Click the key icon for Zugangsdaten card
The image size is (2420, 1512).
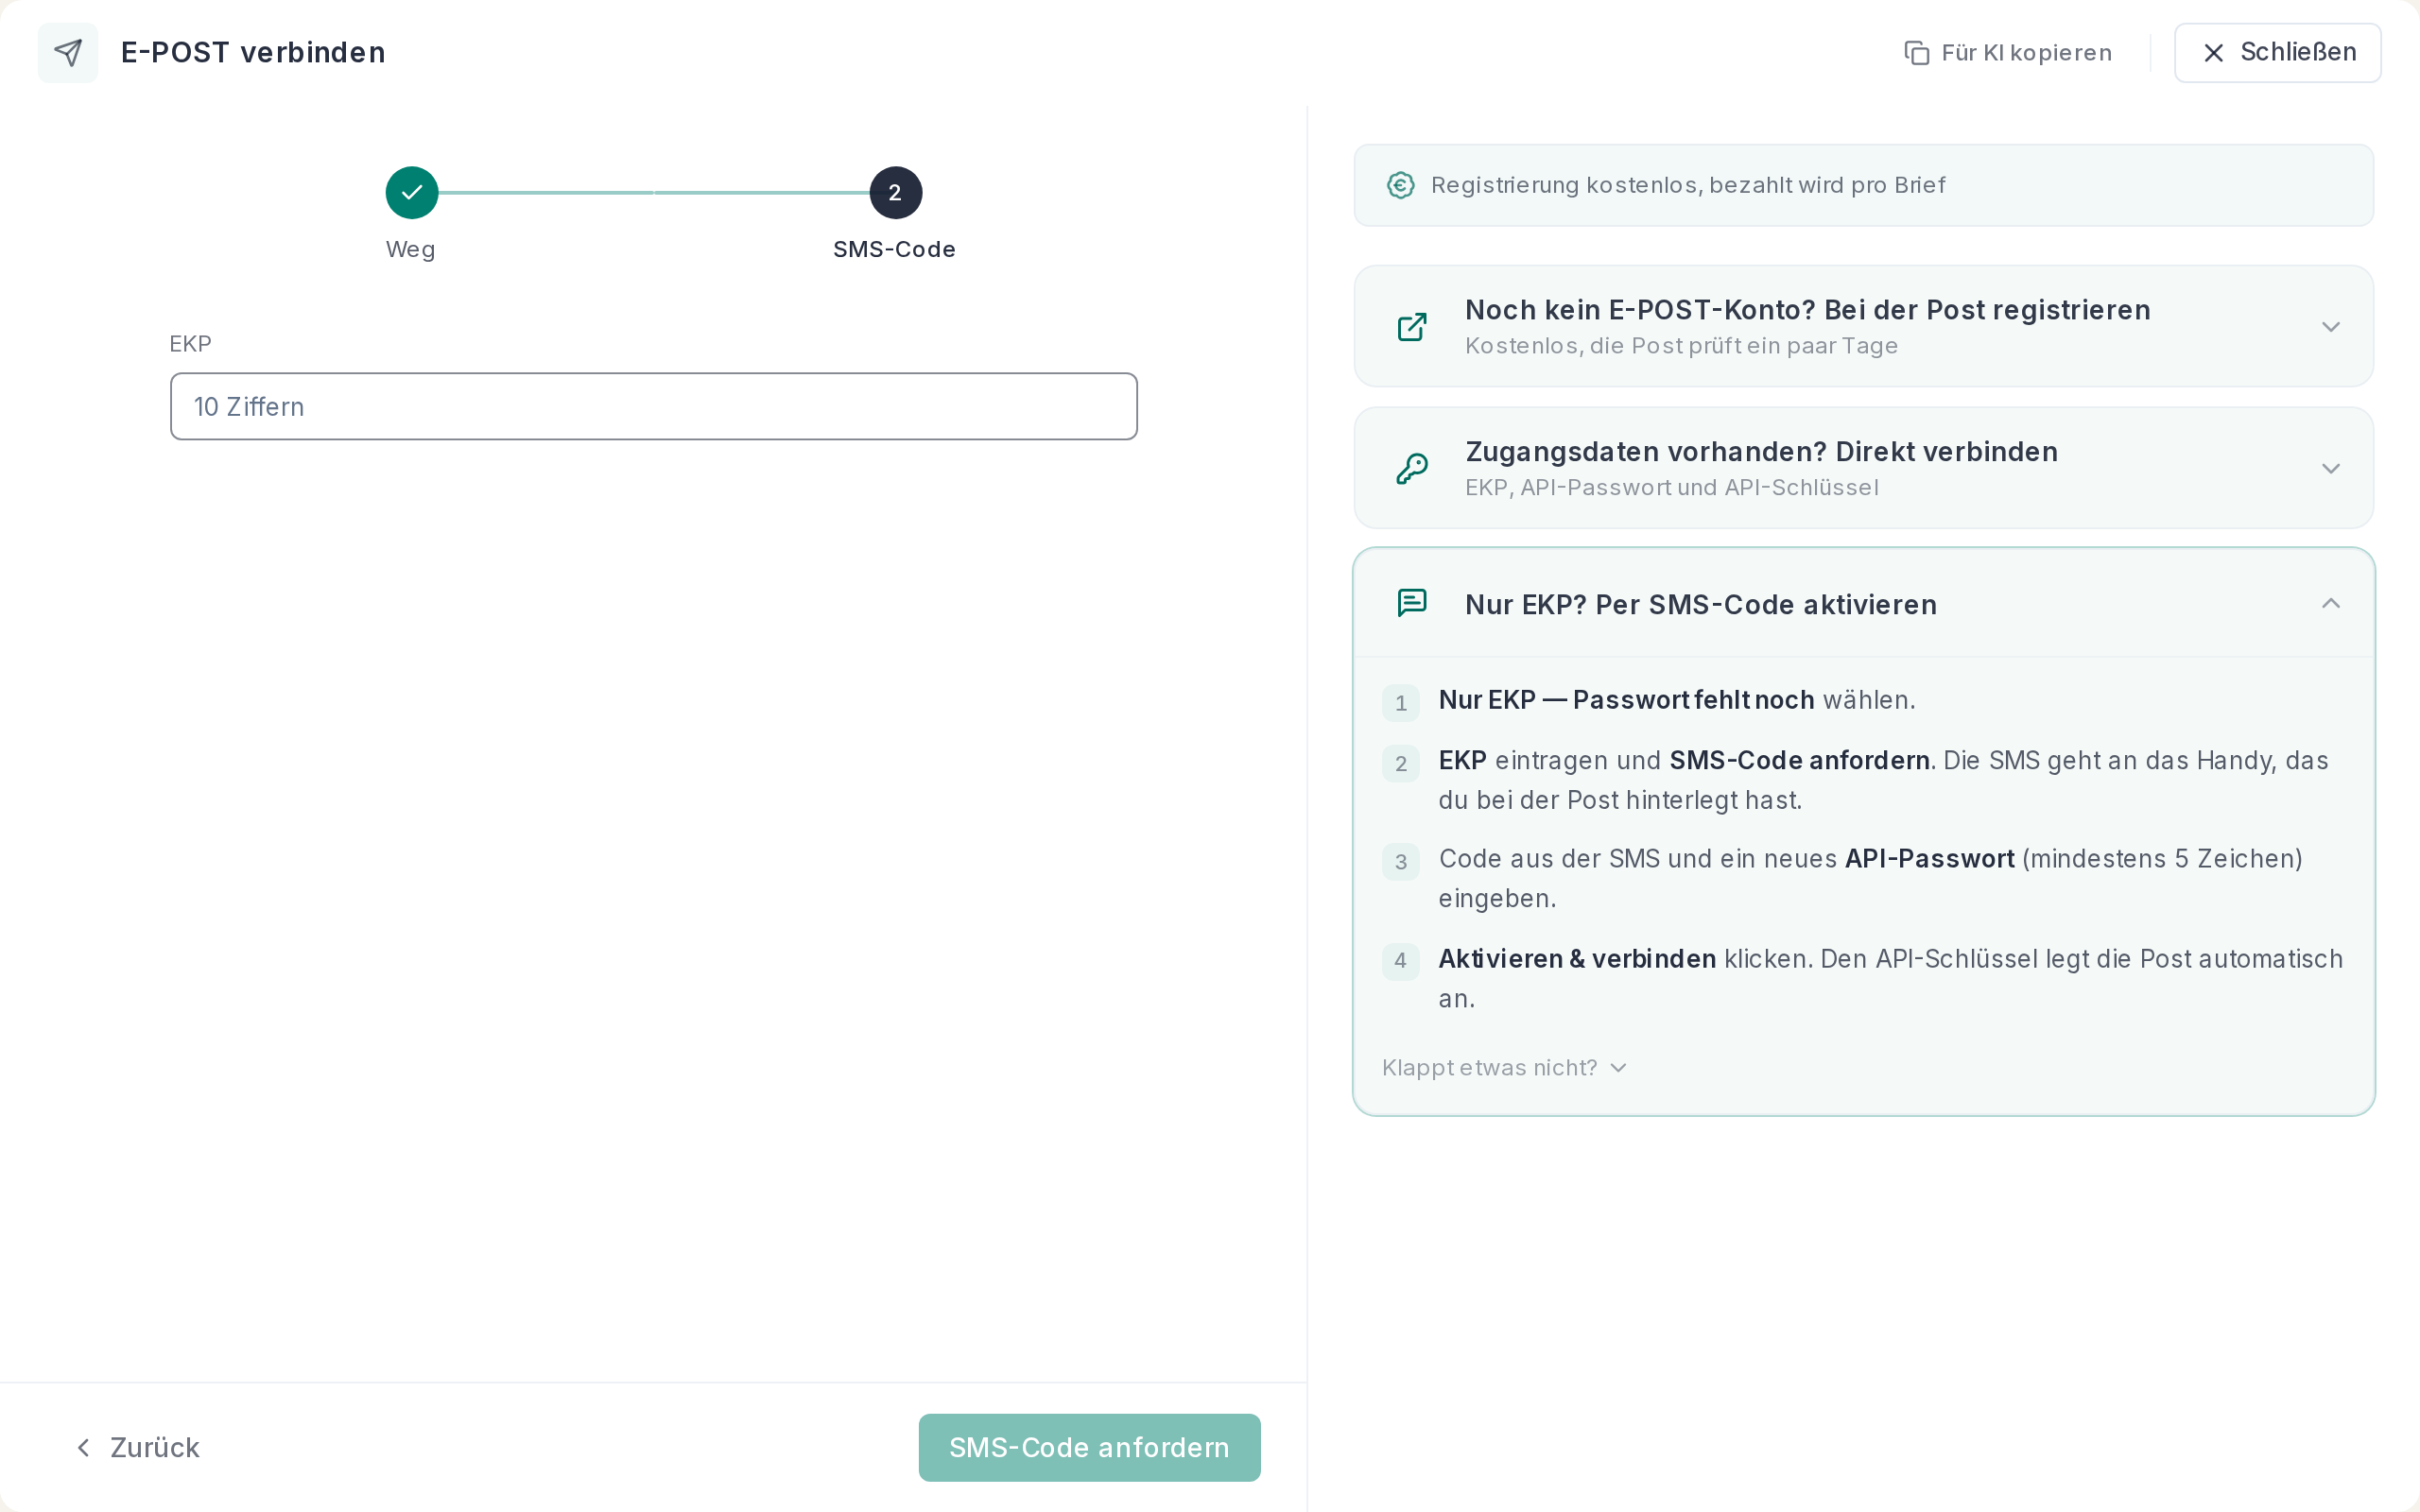point(1411,468)
